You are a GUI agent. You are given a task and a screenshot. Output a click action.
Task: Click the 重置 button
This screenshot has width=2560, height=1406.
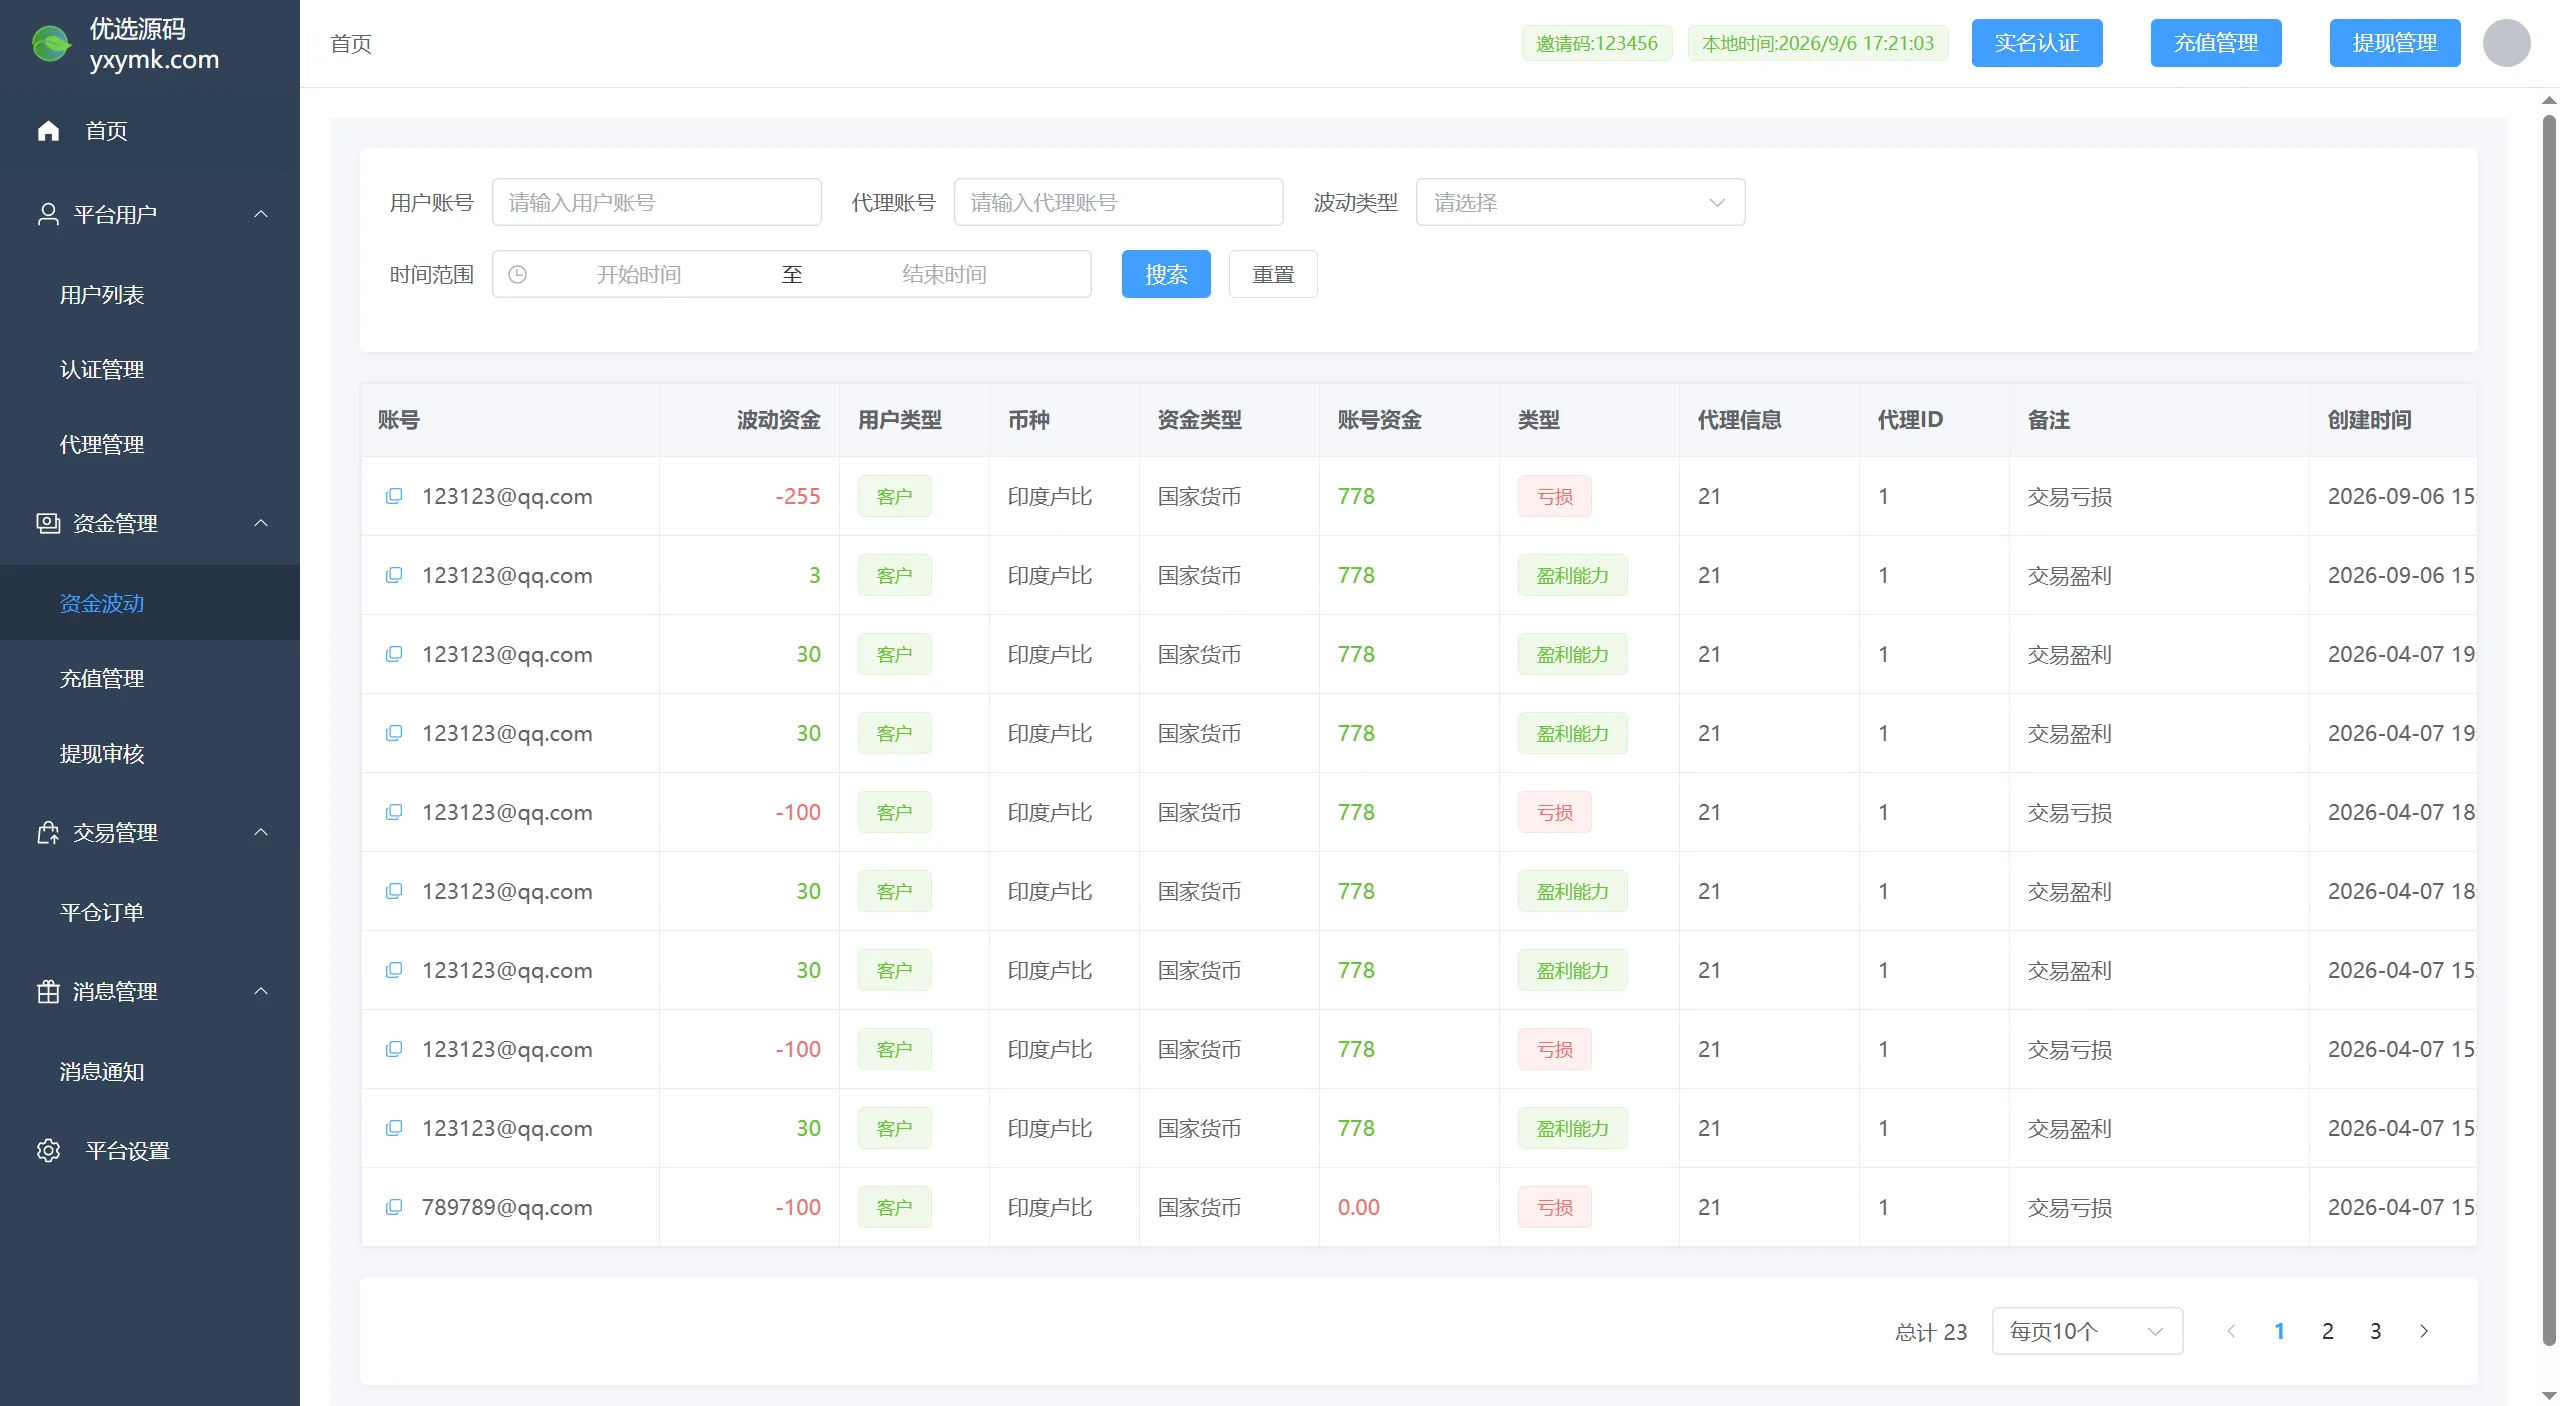pos(1273,274)
